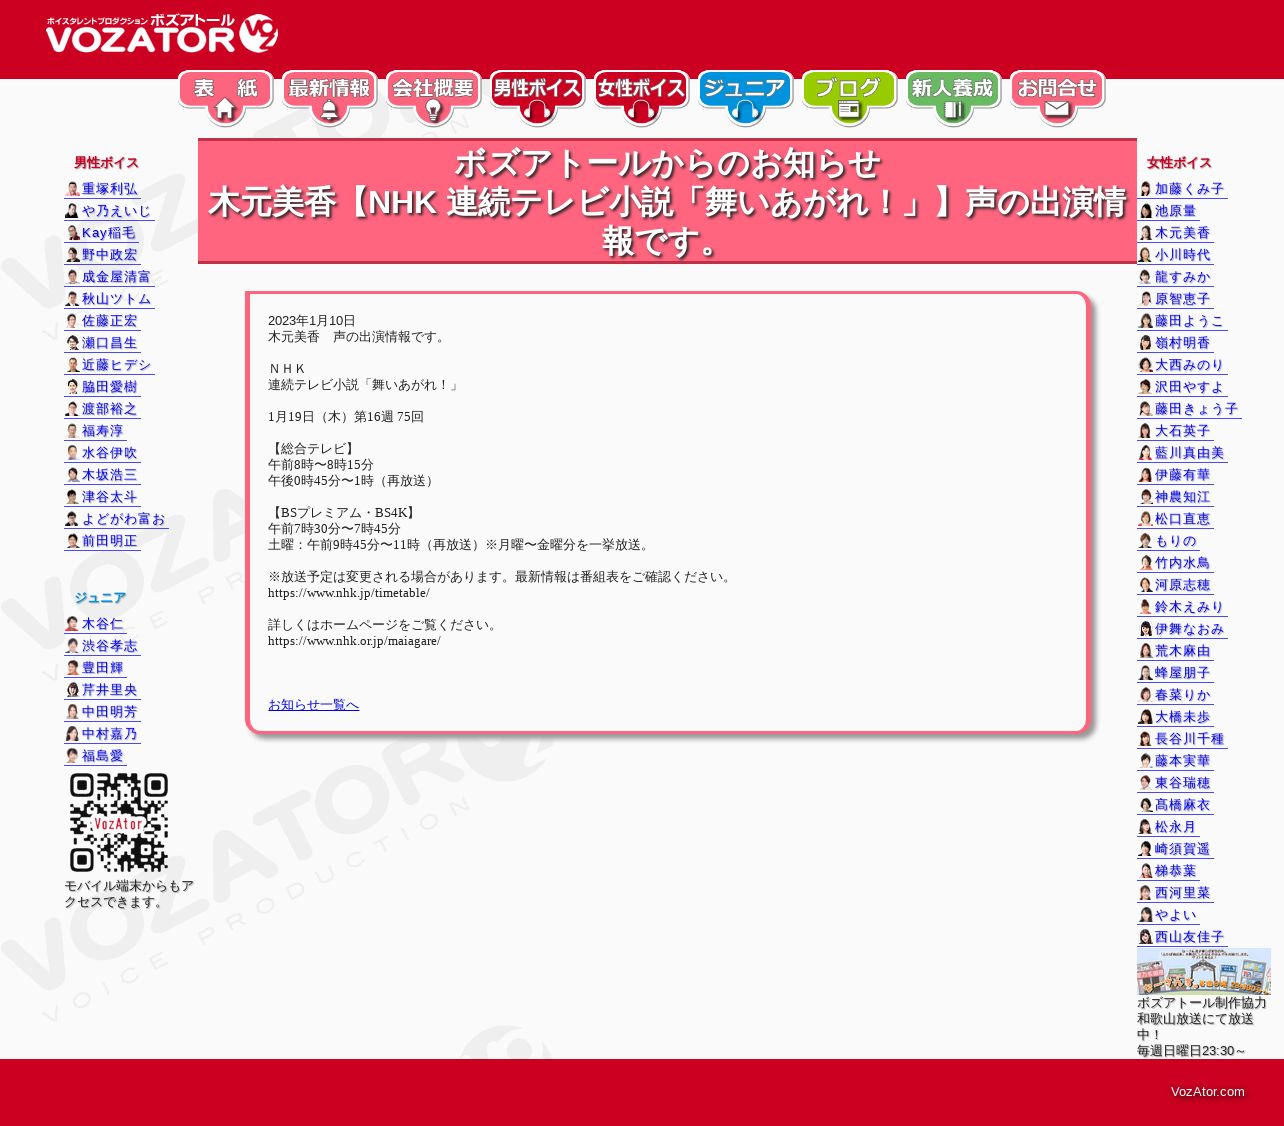Open the 会社概要 company overview button
Image resolution: width=1284 pixels, height=1126 pixels.
click(x=434, y=98)
